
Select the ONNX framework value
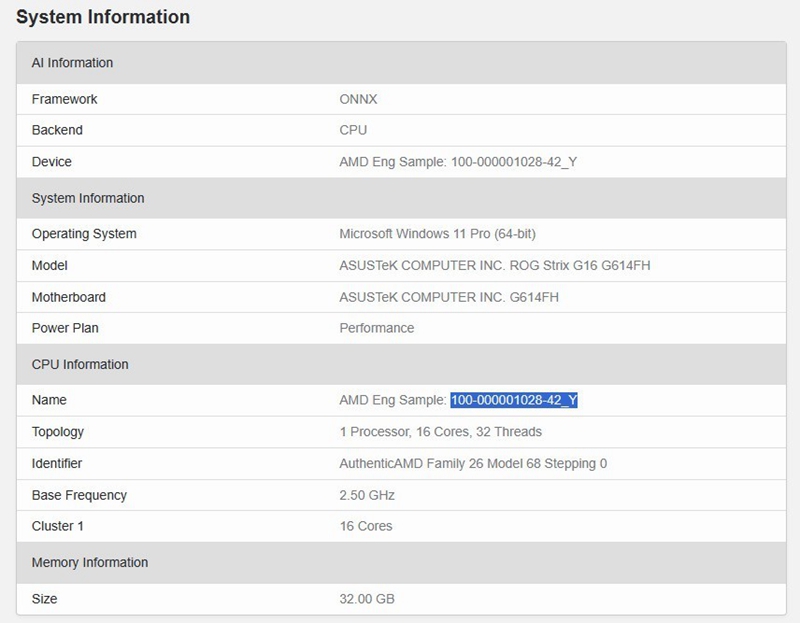click(x=358, y=99)
